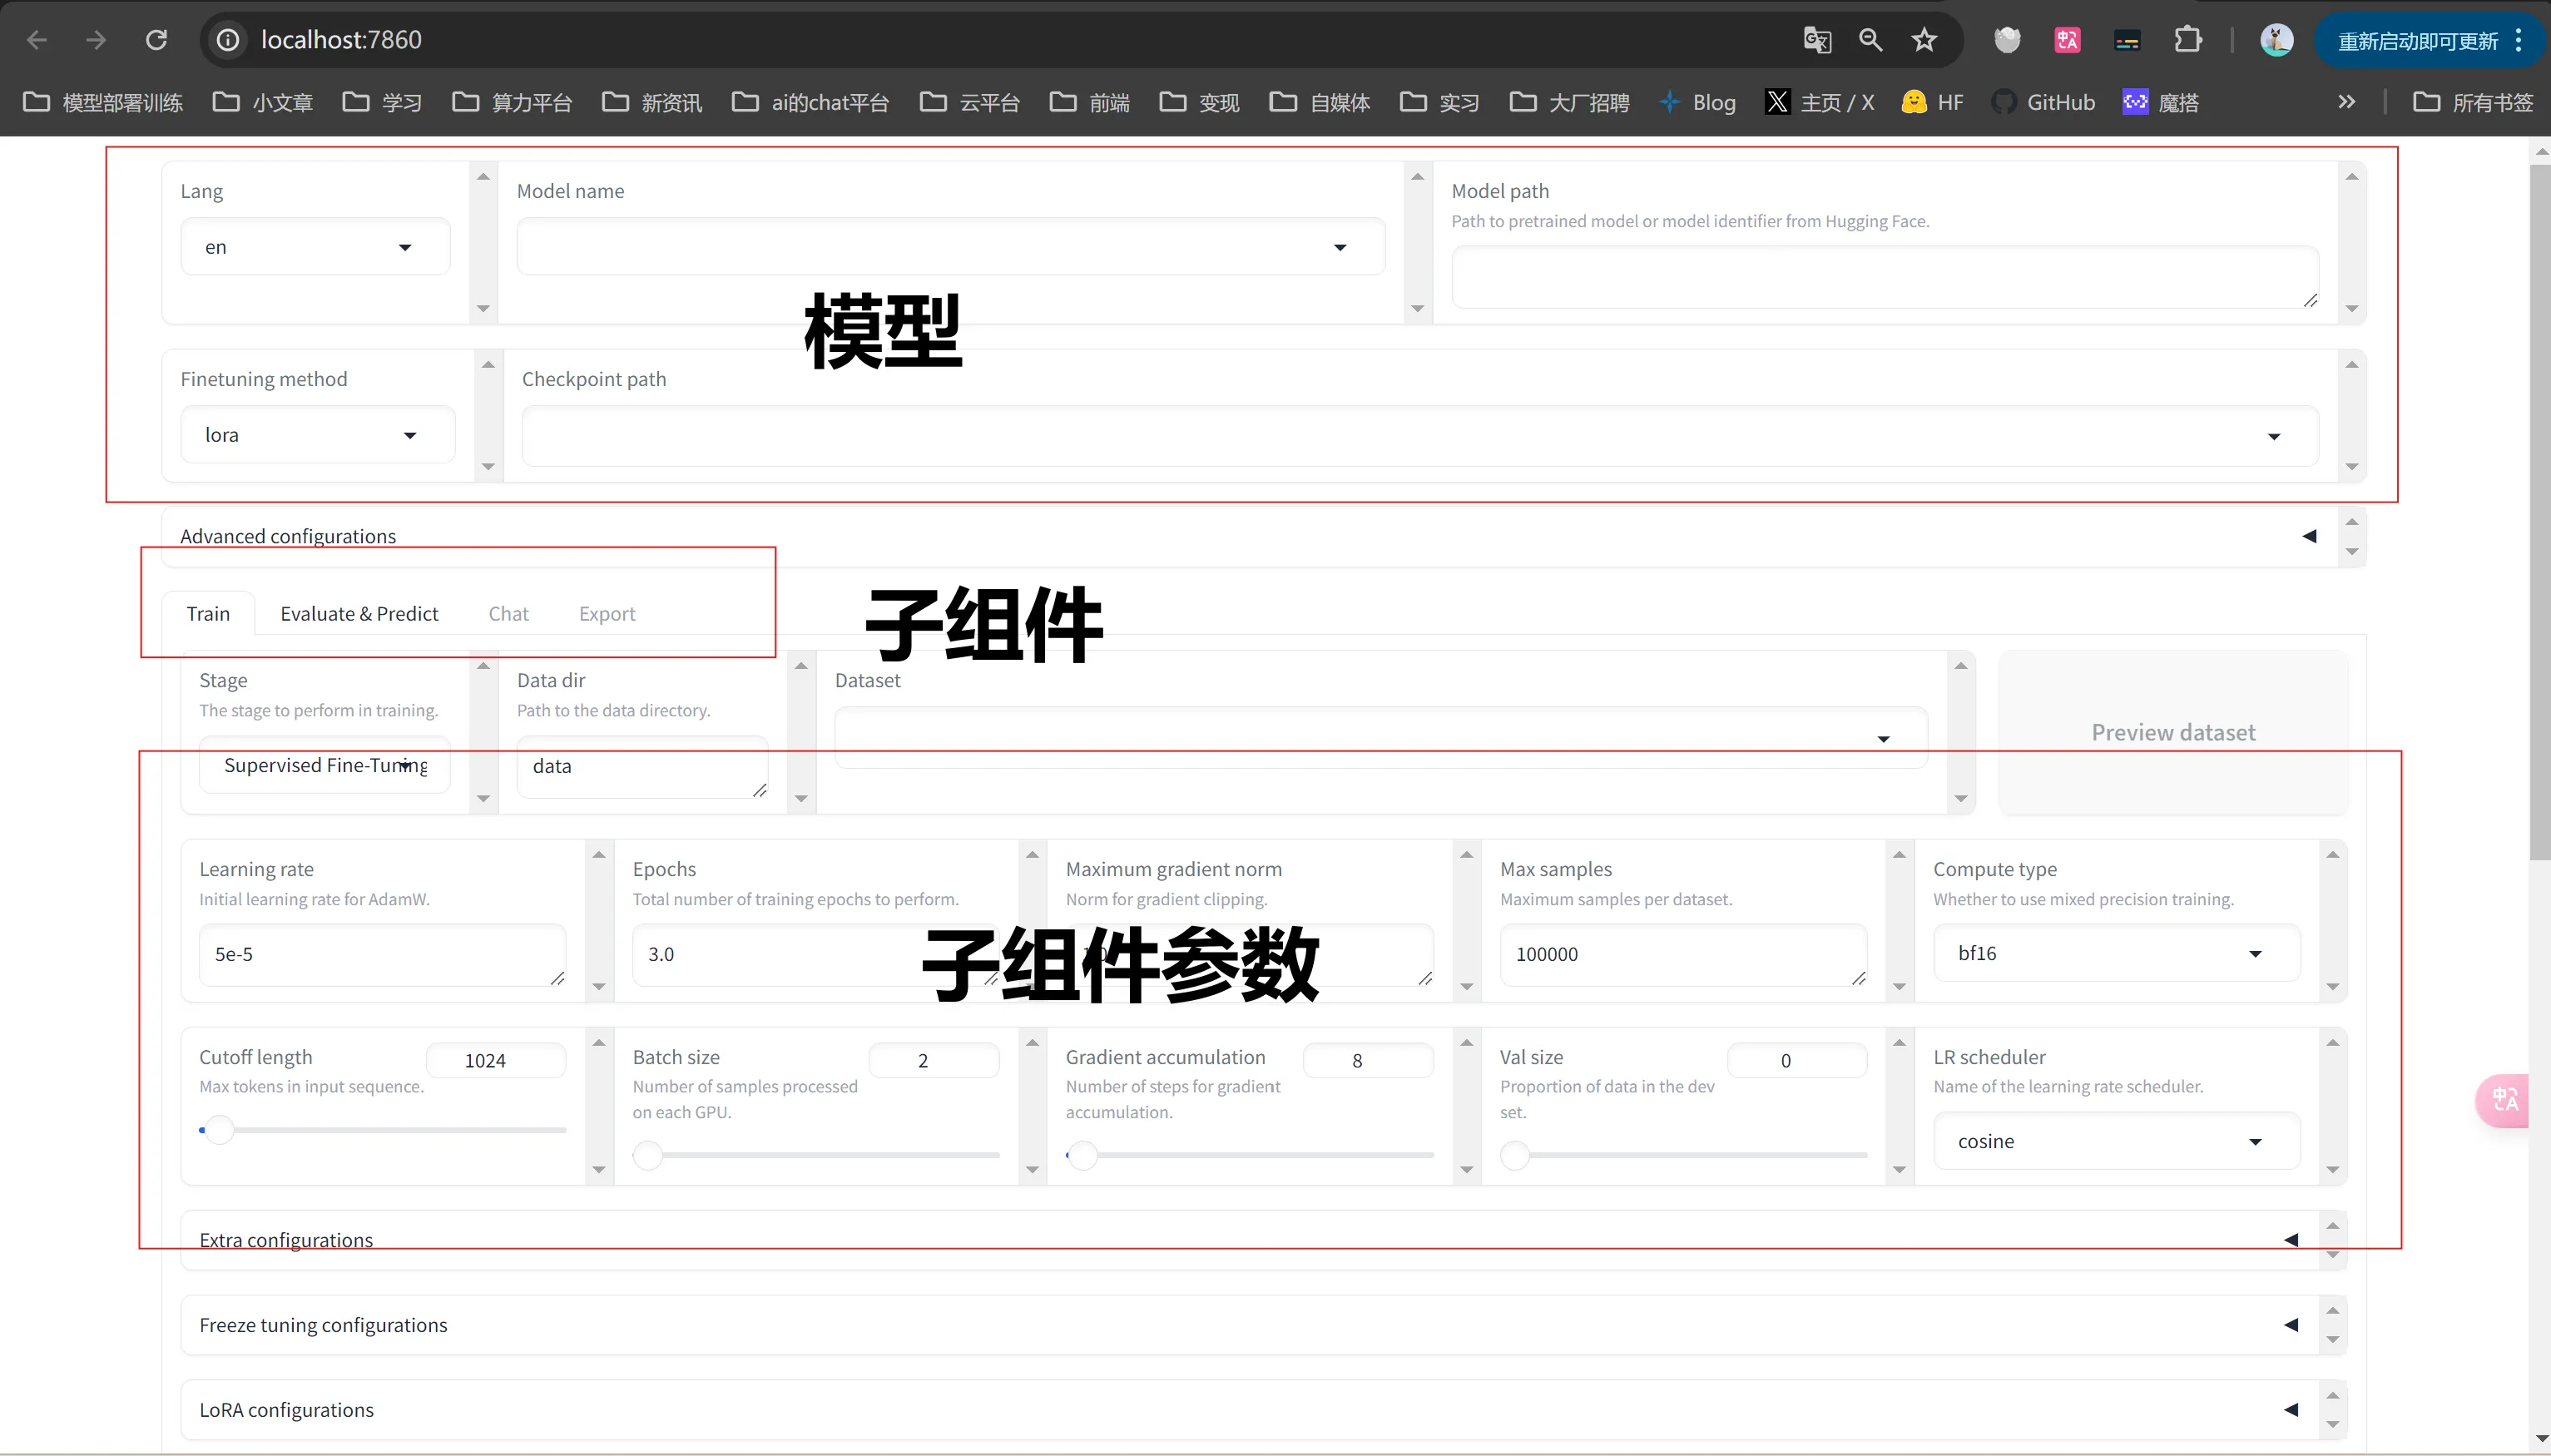2551x1456 pixels.
Task: Open the Chrome three-dot menu
Action: click(x=2519, y=41)
